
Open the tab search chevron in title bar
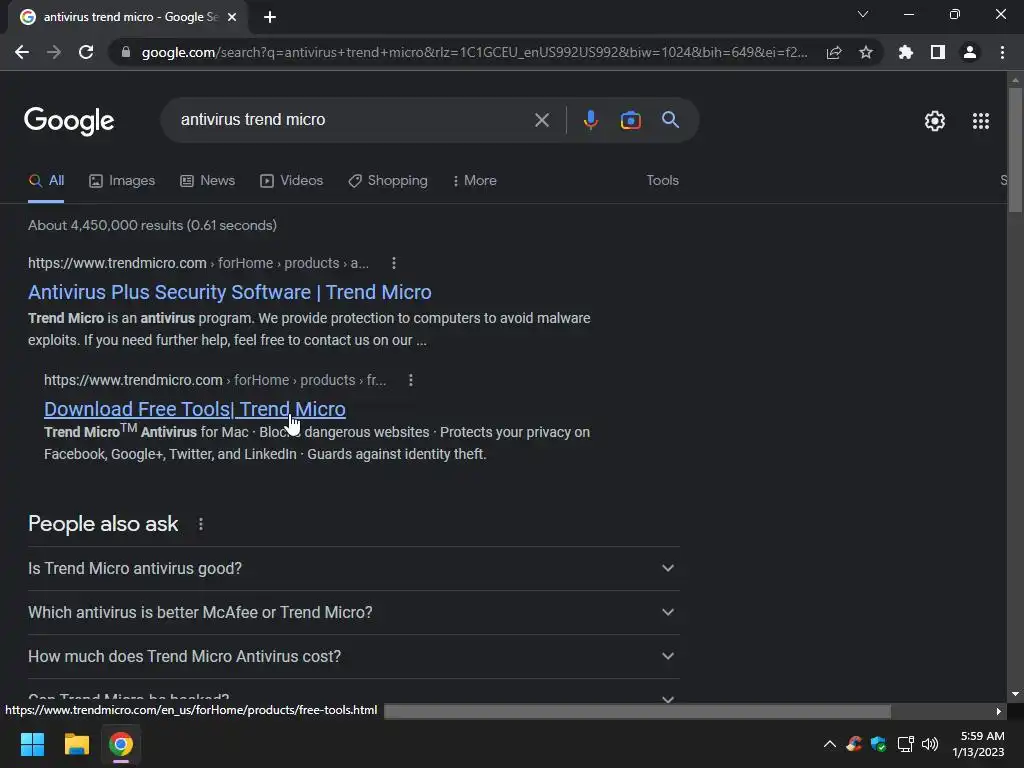[x=863, y=14]
